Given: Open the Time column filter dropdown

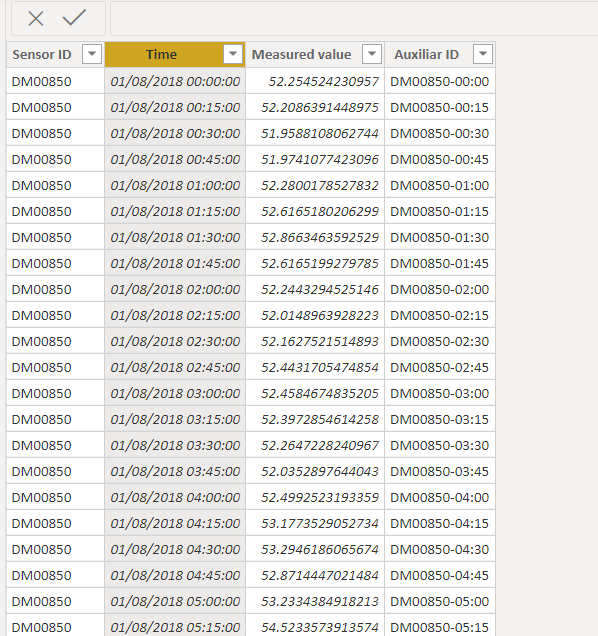Looking at the screenshot, I should (233, 54).
